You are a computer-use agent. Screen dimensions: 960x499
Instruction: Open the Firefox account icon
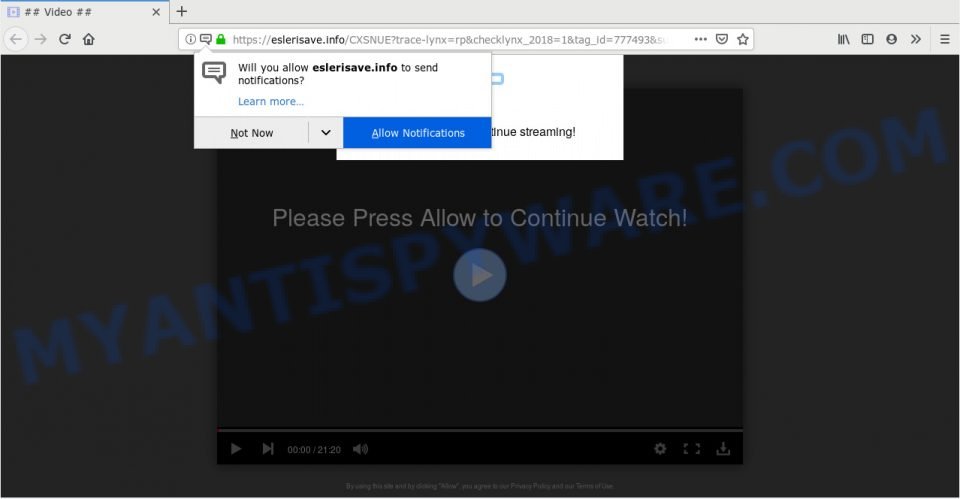(x=891, y=39)
